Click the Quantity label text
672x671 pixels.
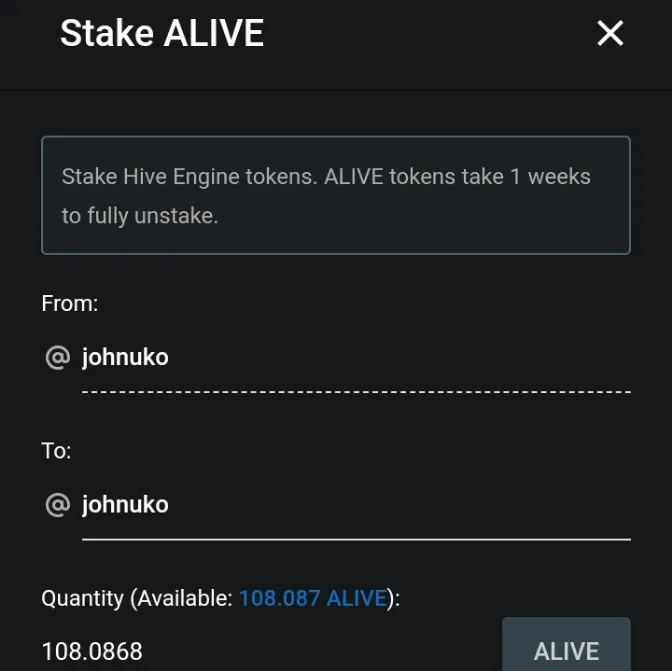point(83,598)
